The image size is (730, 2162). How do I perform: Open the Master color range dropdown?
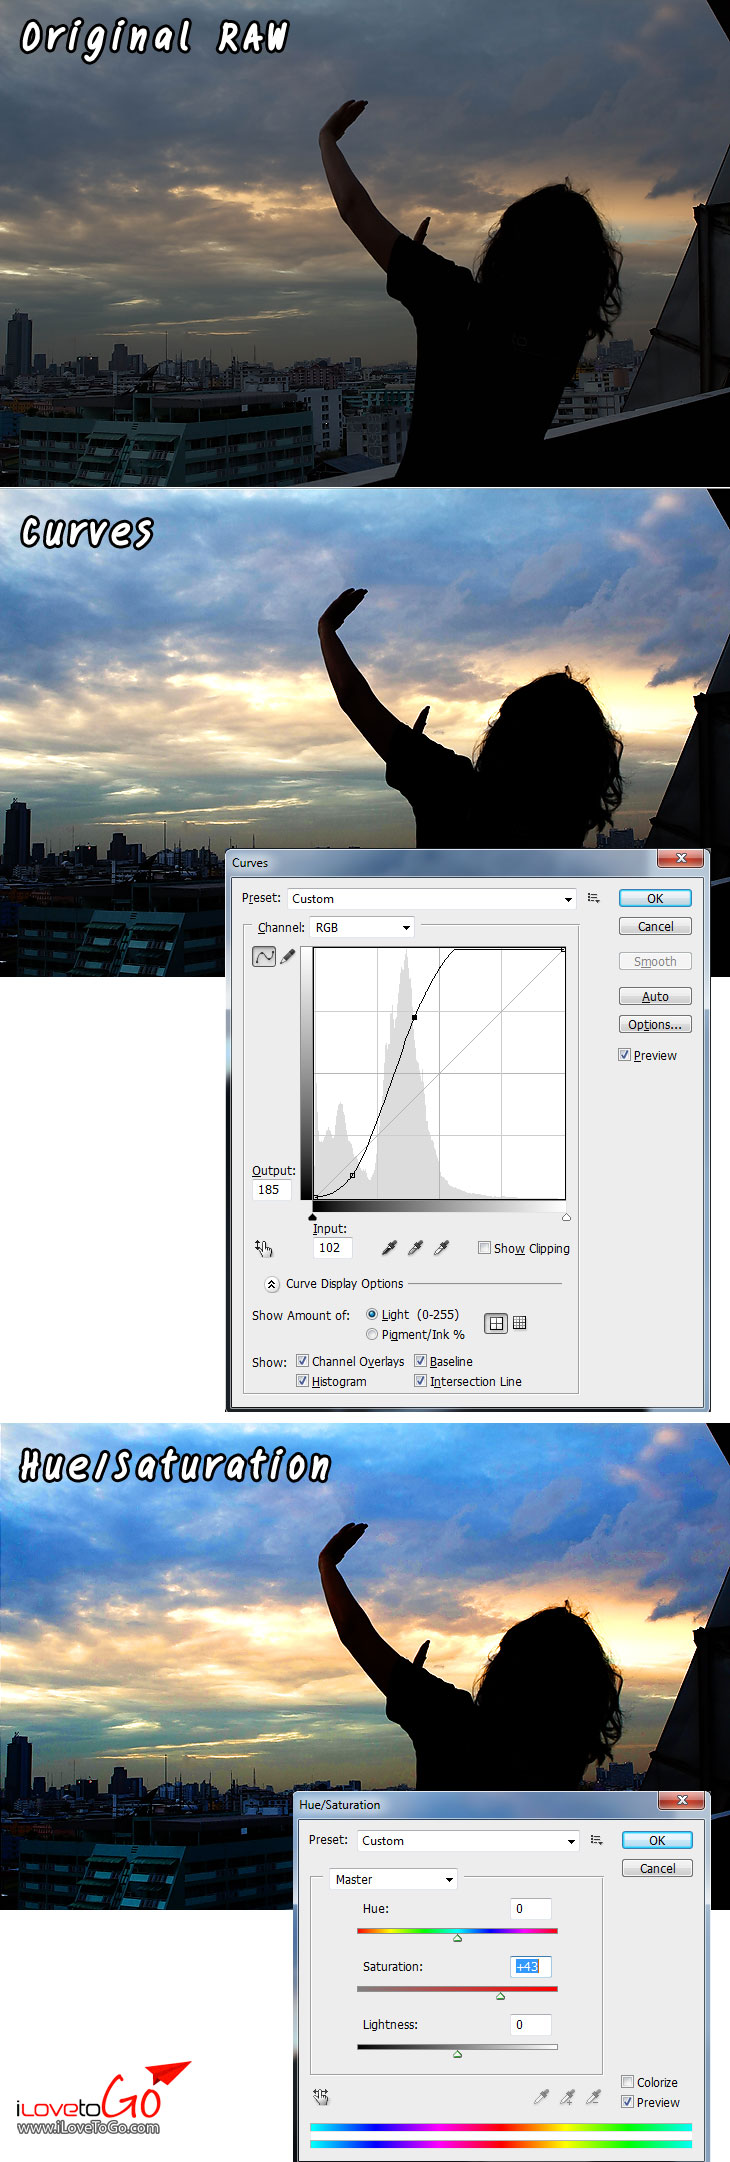click(393, 1879)
